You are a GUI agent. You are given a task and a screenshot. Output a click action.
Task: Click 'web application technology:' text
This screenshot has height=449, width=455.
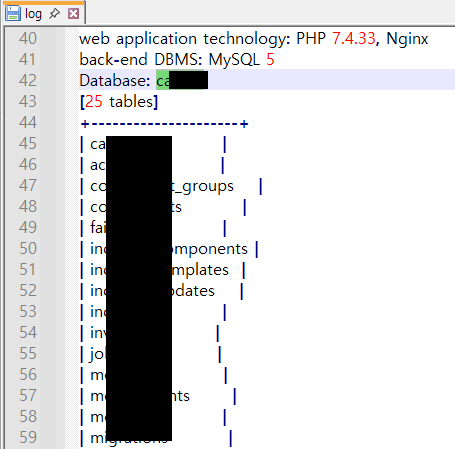(185, 40)
